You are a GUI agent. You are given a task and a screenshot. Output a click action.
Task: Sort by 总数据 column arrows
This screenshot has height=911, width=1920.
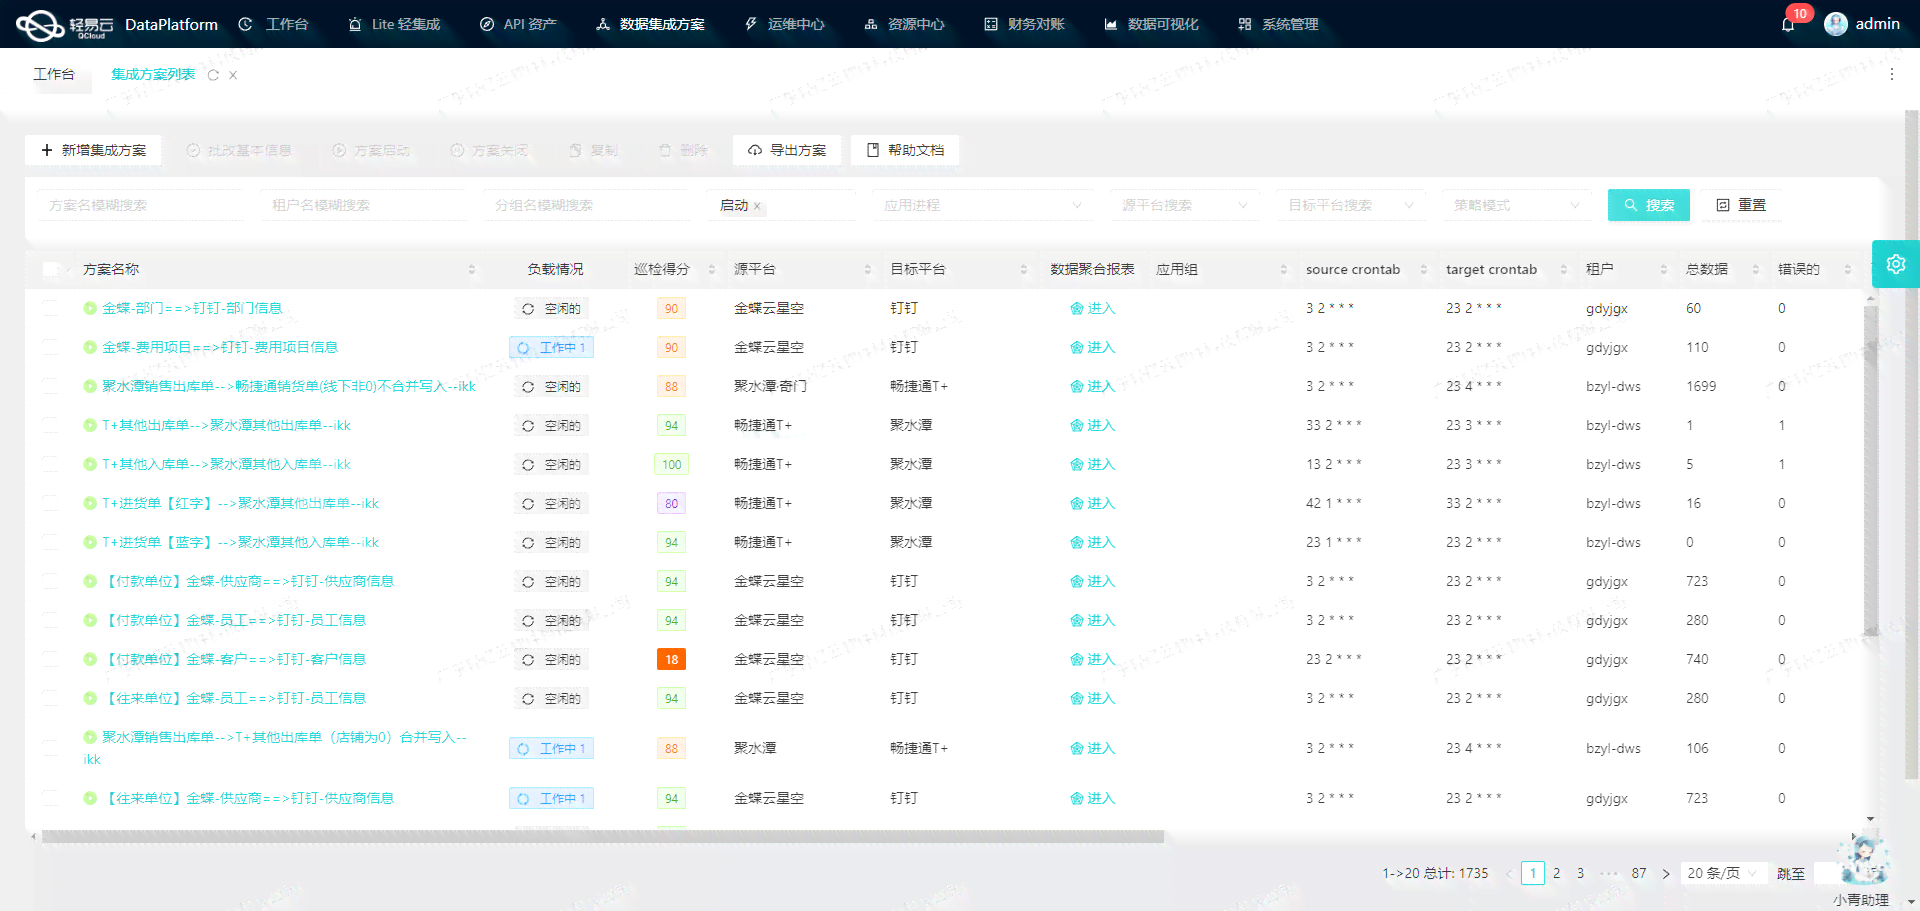tap(1756, 269)
